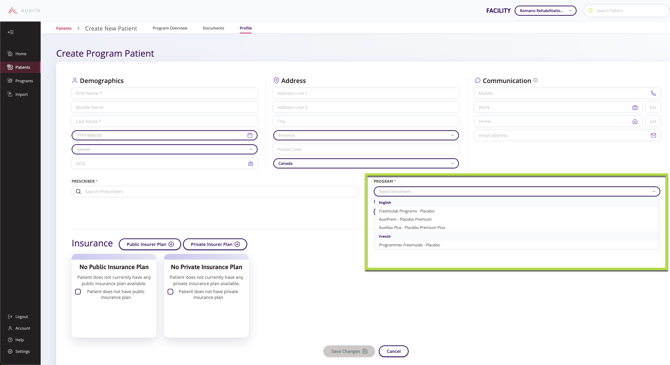The width and height of the screenshot is (670, 365).
Task: Focus the Search Prescribers field
Action: tap(215, 191)
